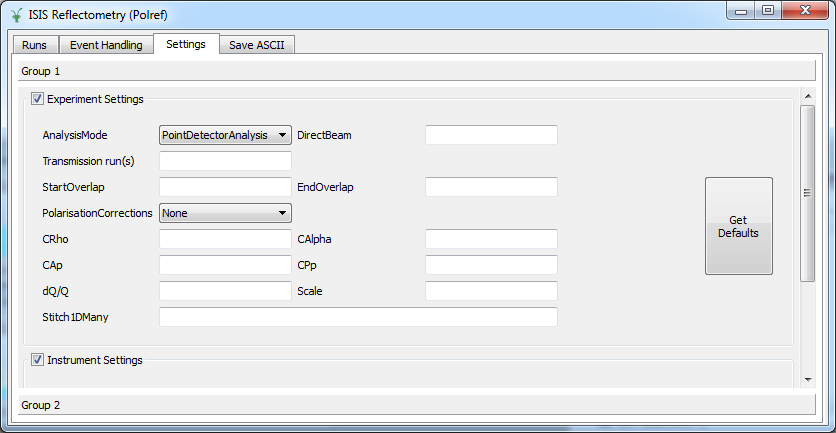Select the Save ASCII tab
The width and height of the screenshot is (836, 433).
(x=256, y=45)
